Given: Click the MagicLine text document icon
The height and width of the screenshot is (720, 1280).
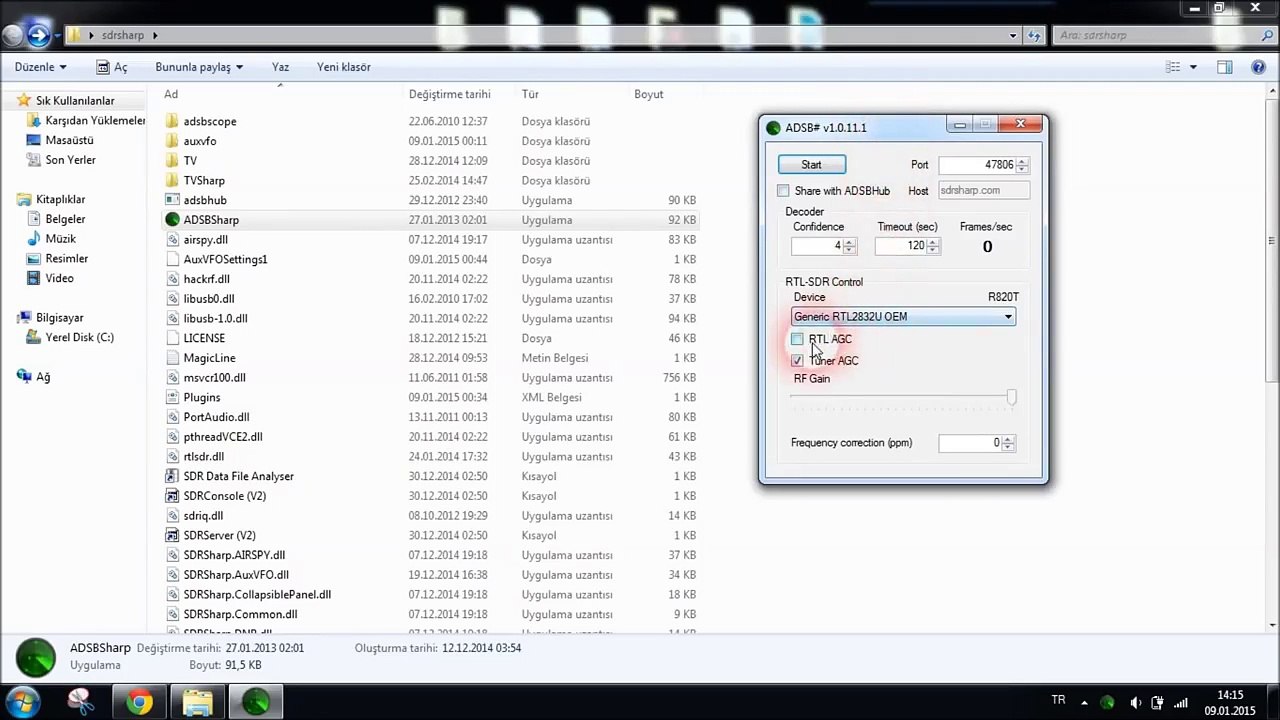Looking at the screenshot, I should pos(172,358).
